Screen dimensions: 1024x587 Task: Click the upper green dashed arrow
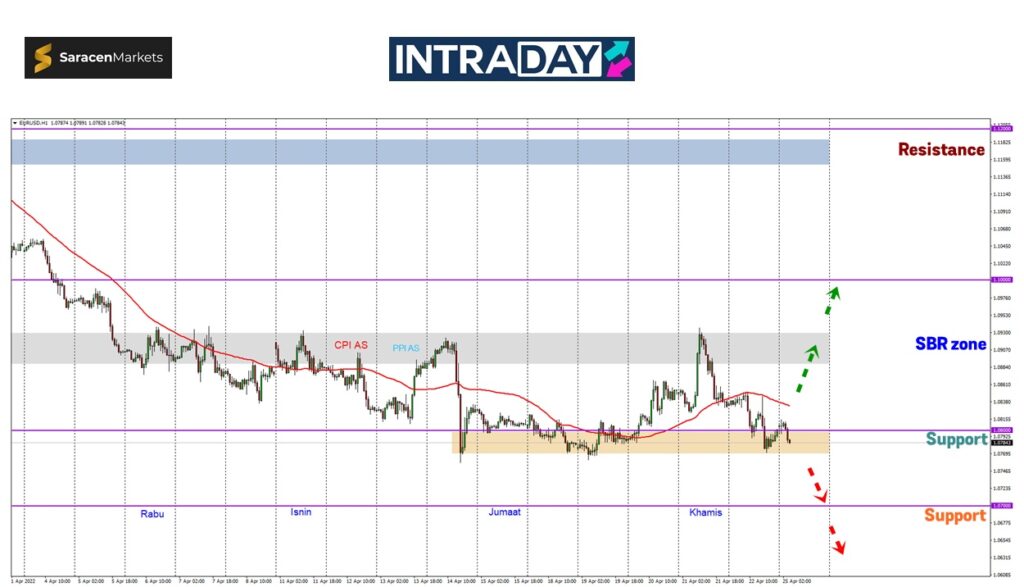tap(833, 292)
